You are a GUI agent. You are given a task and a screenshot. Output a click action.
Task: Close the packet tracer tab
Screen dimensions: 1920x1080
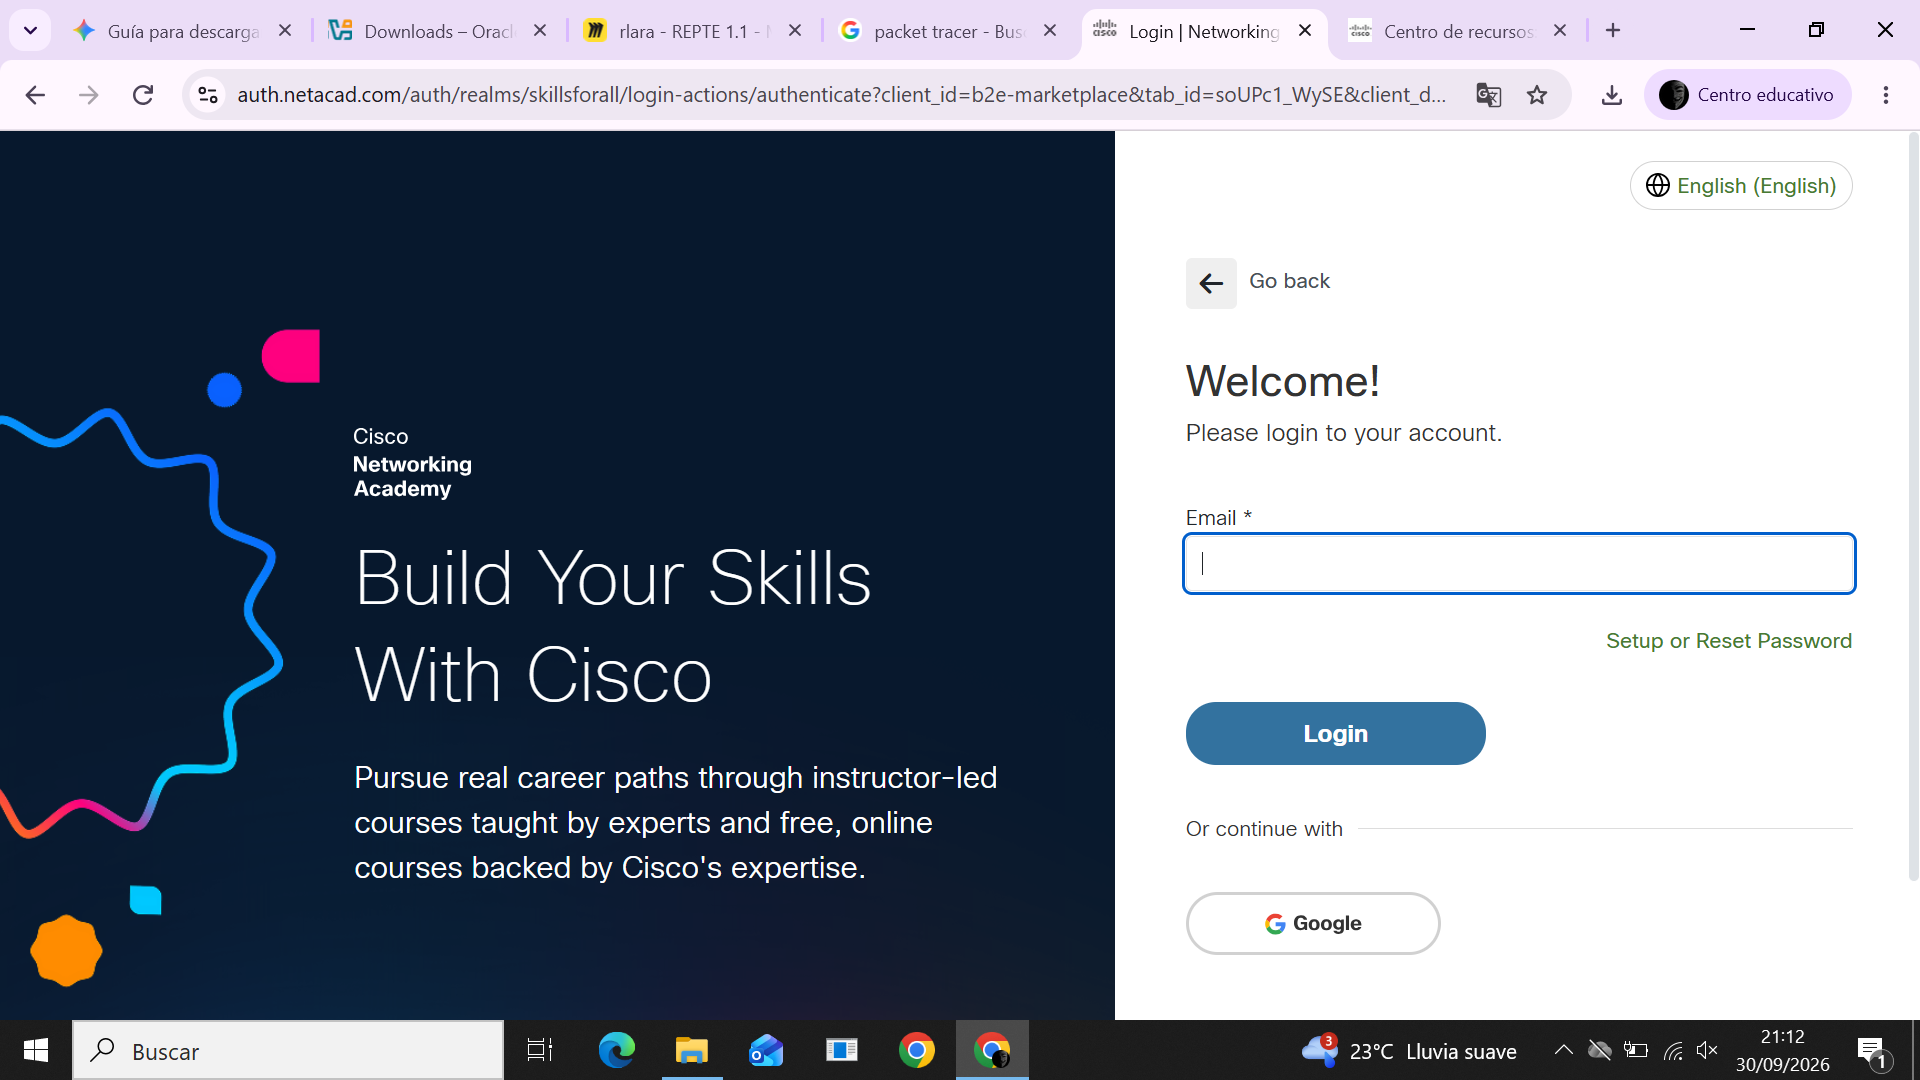(1050, 31)
